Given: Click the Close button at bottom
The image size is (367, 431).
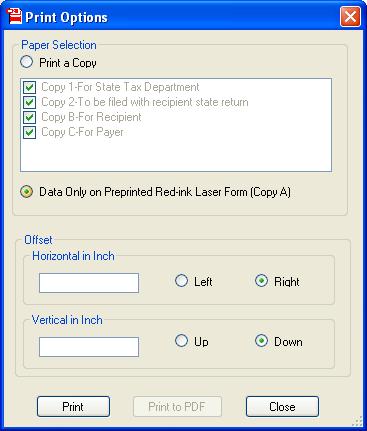Looking at the screenshot, I should click(282, 407).
